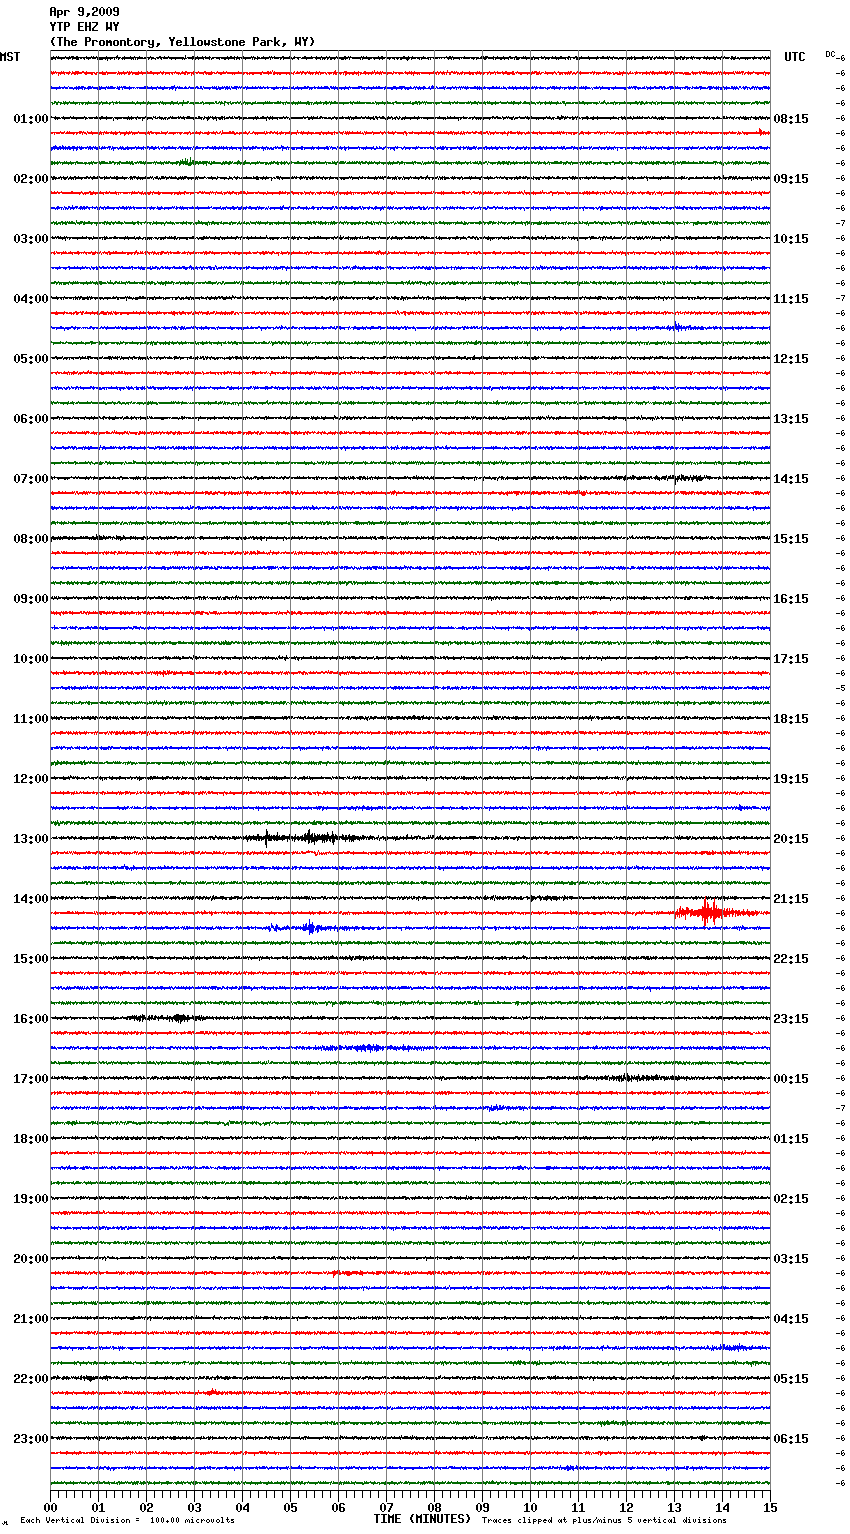Click minute axis label "15" at bottom right
Image resolution: width=850 pixels, height=1534 pixels.
click(770, 1507)
